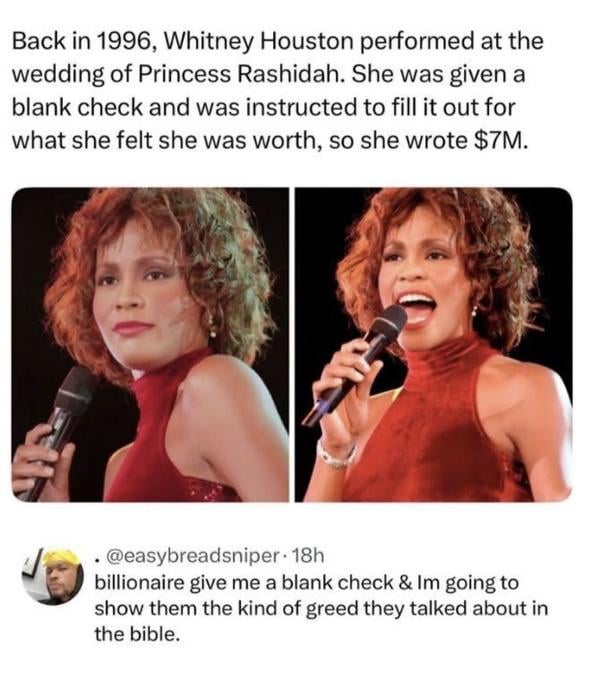Click the red dress in the right photo
The width and height of the screenshot is (602, 675).
tap(440, 440)
